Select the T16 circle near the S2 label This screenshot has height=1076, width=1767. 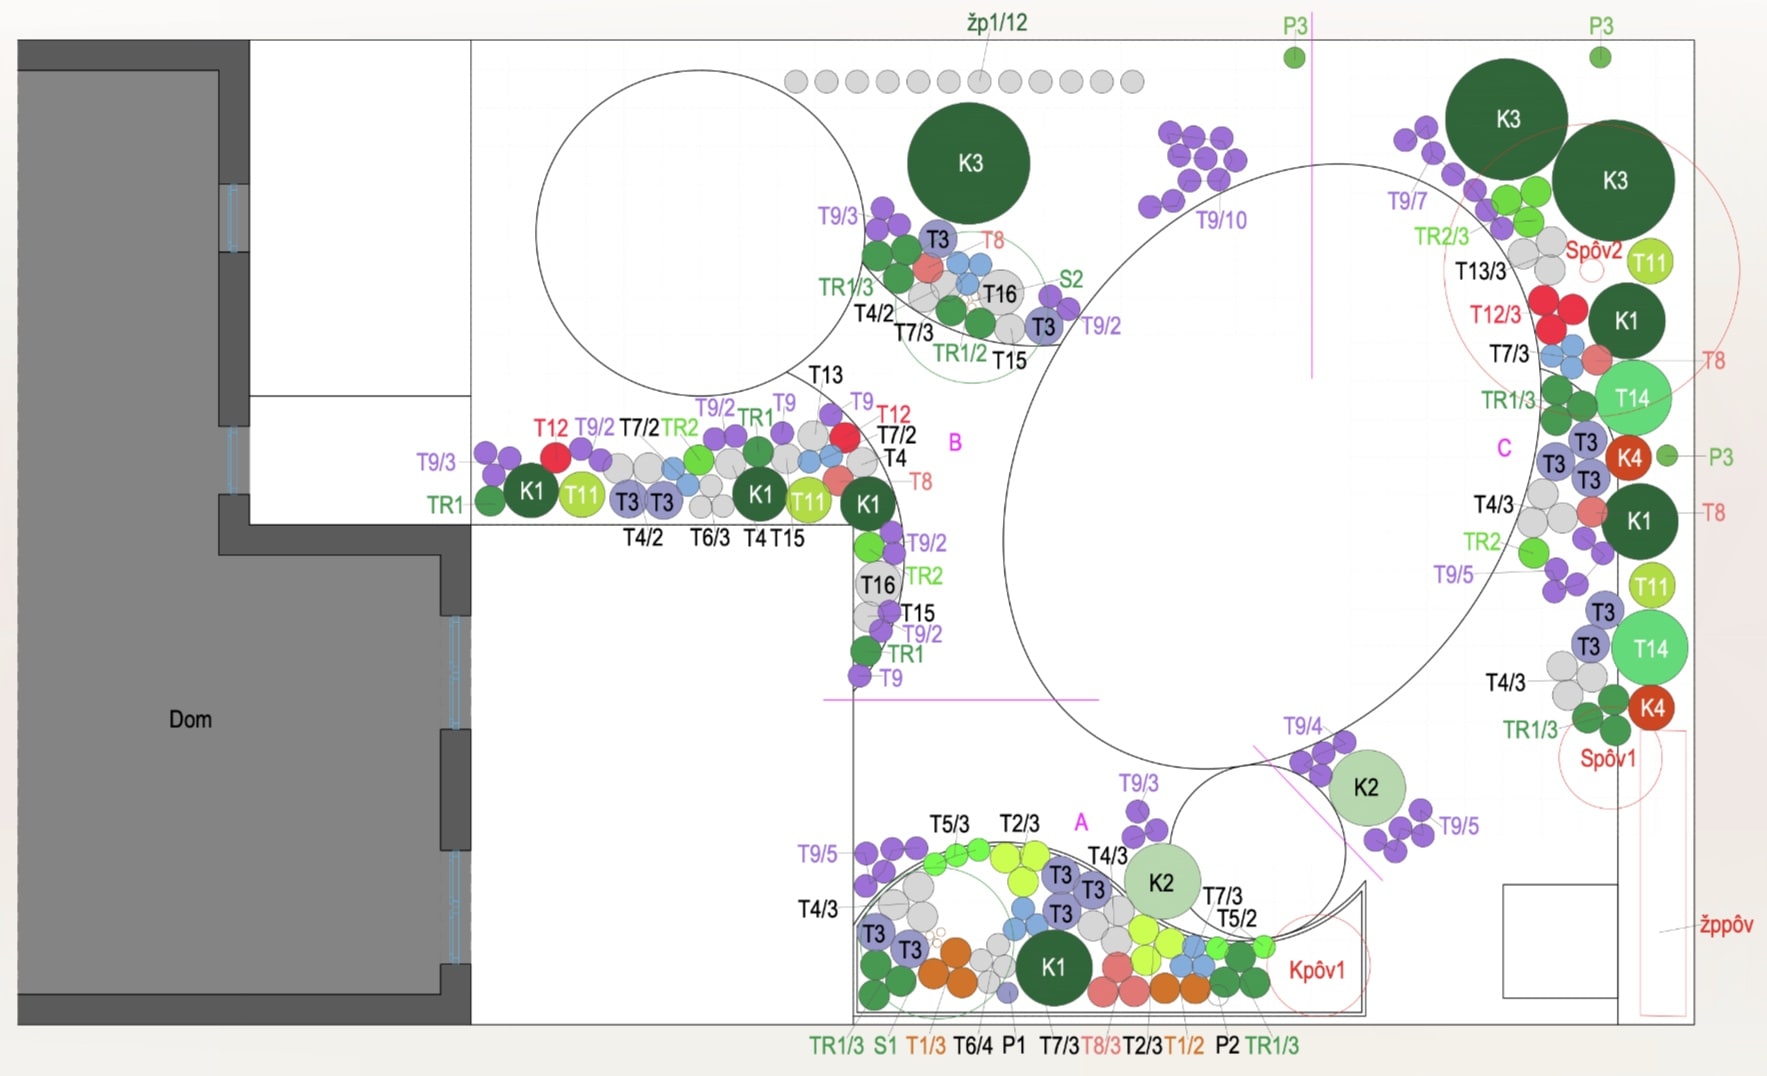coord(1000,294)
